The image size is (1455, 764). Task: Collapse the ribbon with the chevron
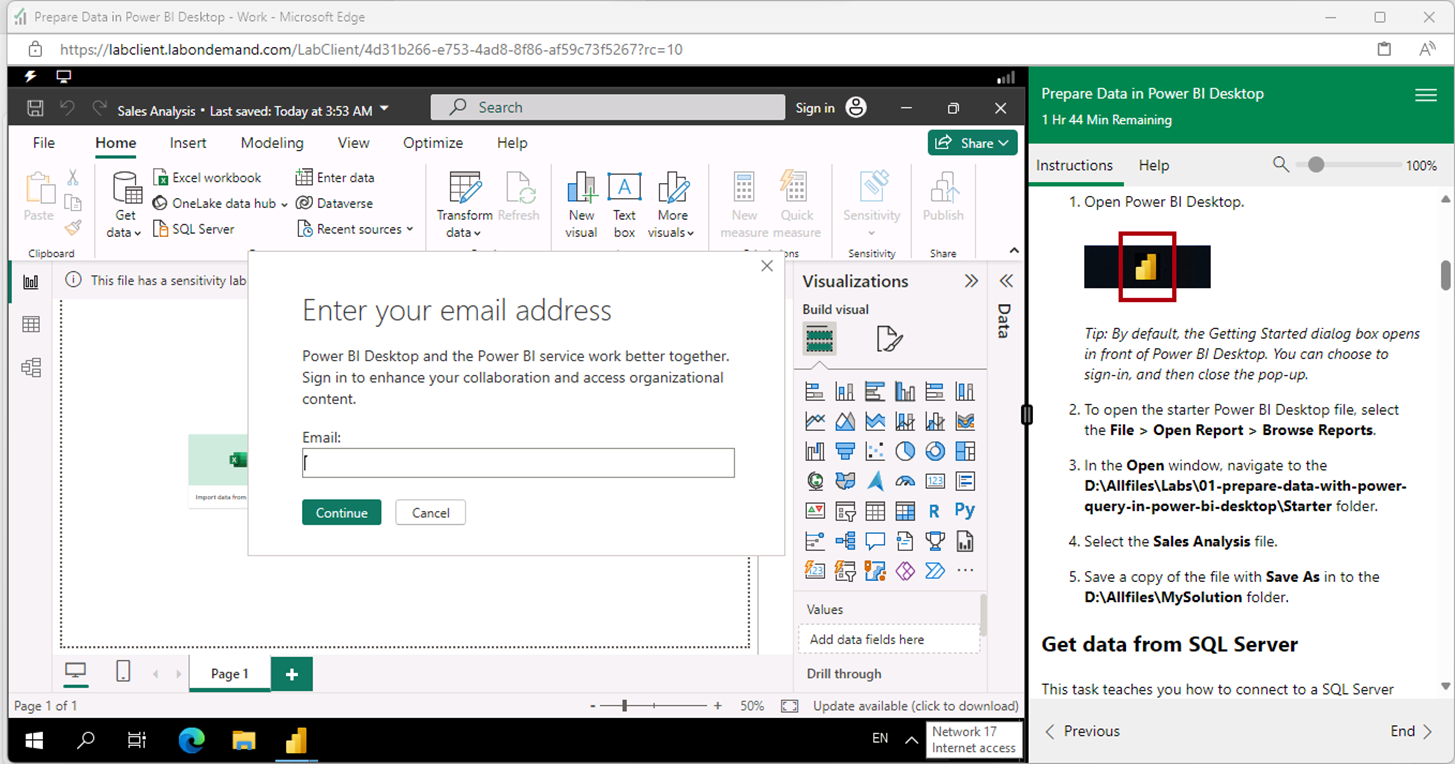tap(1013, 250)
